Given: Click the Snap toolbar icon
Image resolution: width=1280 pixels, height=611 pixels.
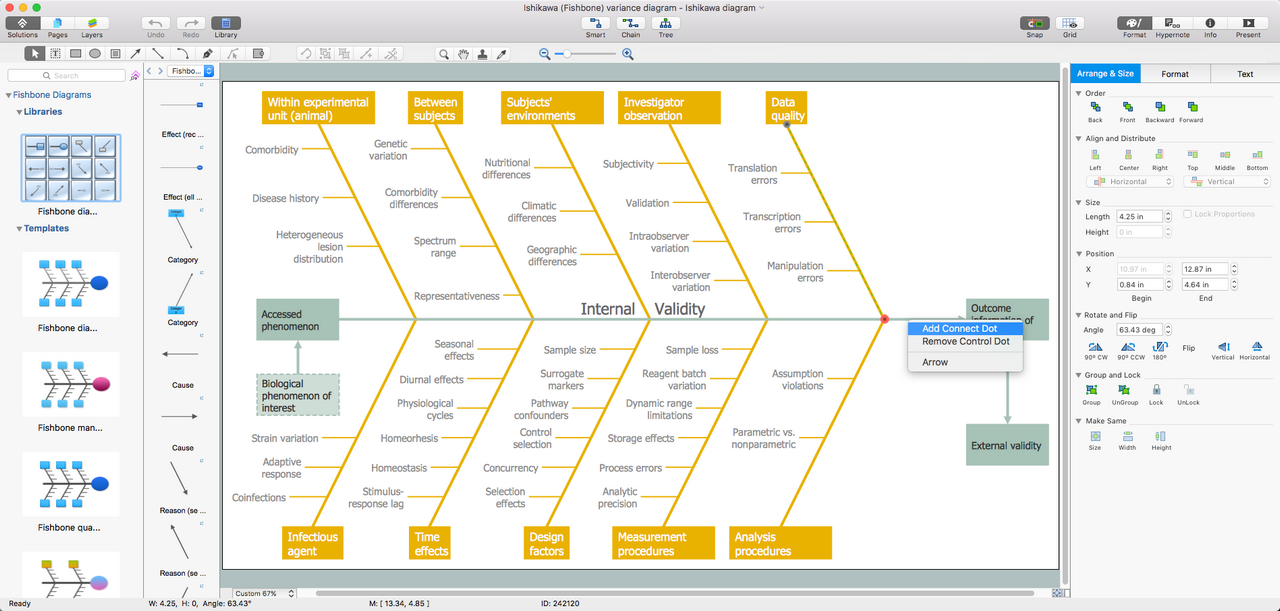Looking at the screenshot, I should (x=1034, y=23).
